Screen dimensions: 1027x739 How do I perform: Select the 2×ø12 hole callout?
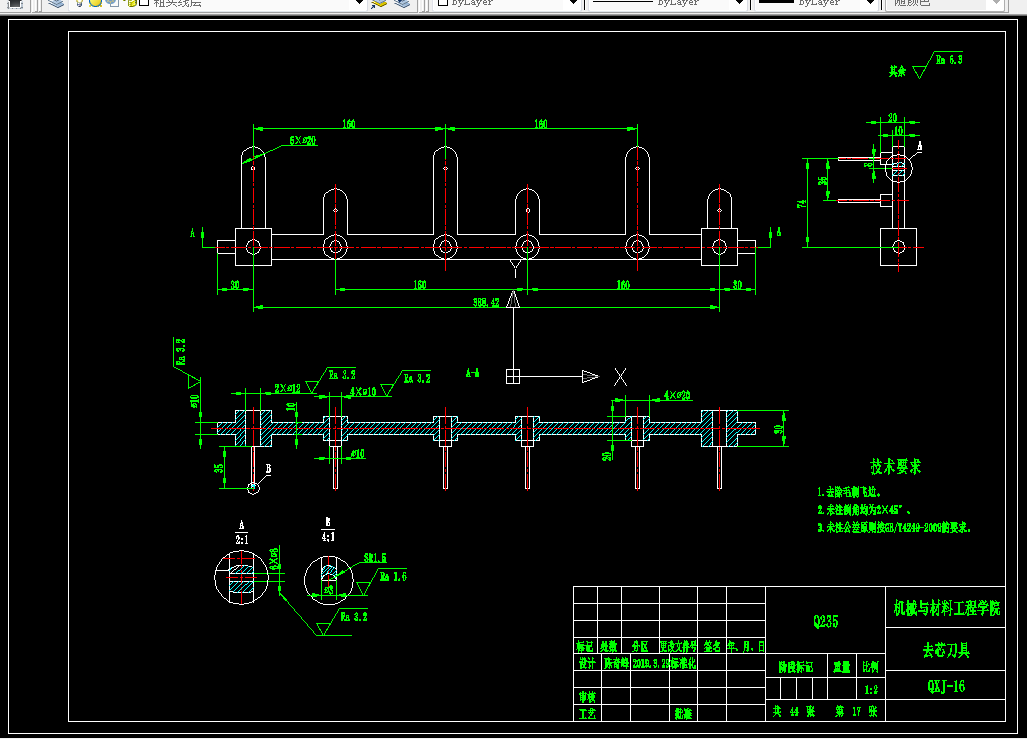[x=288, y=388]
